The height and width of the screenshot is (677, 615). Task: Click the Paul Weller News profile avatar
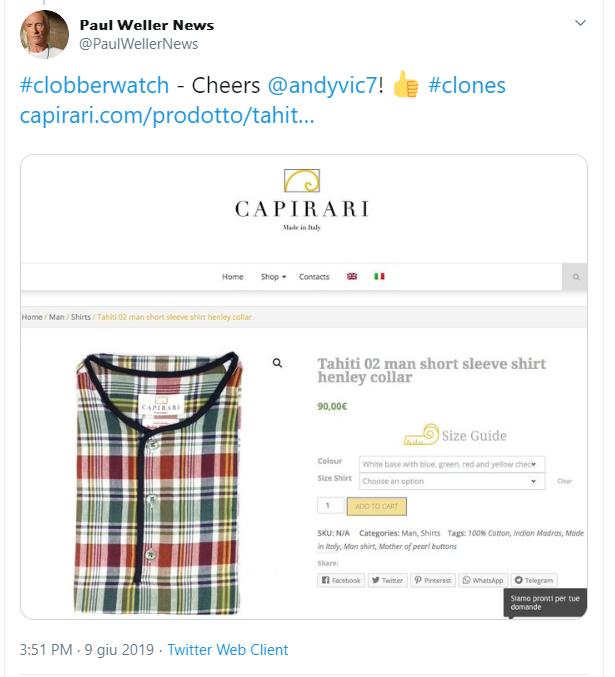[44, 34]
